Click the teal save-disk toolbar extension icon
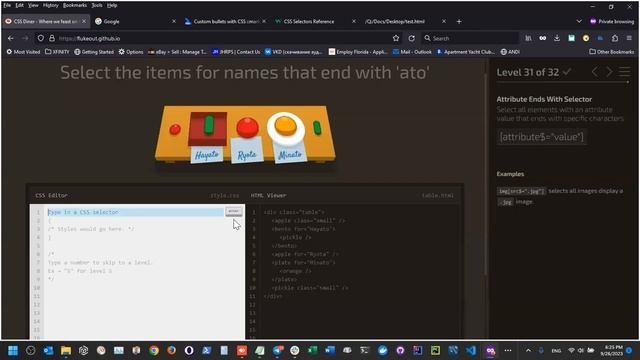 pyautogui.click(x=571, y=38)
